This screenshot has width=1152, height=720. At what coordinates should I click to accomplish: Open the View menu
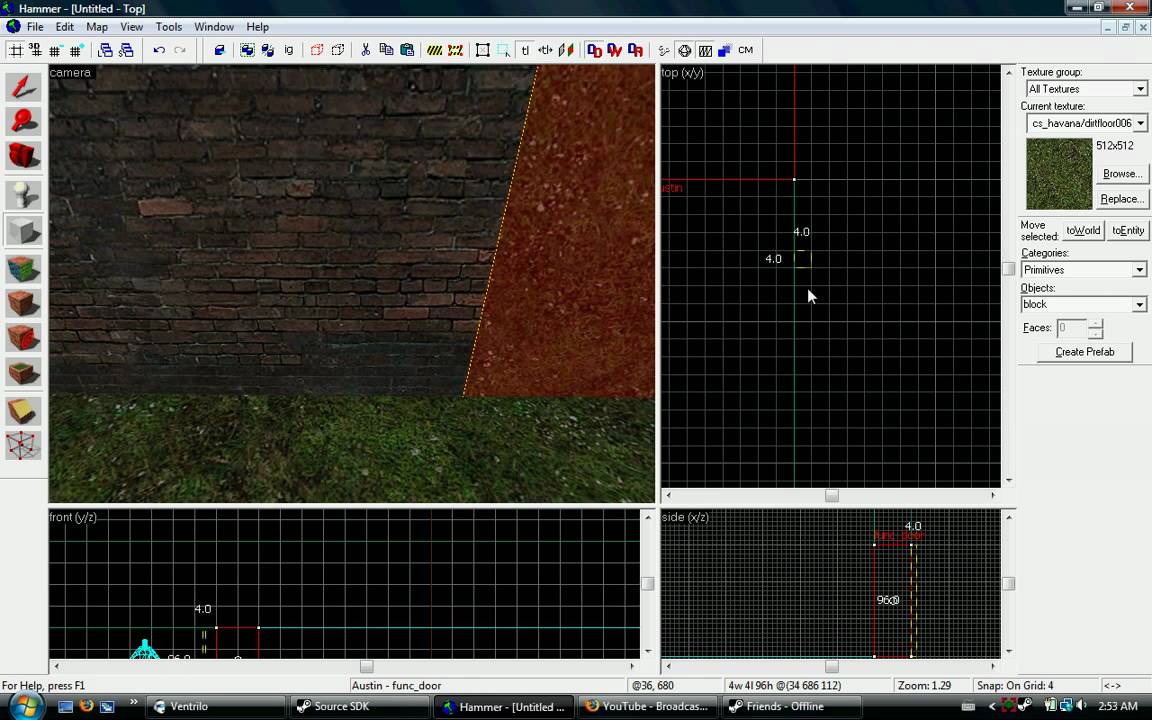[x=132, y=26]
